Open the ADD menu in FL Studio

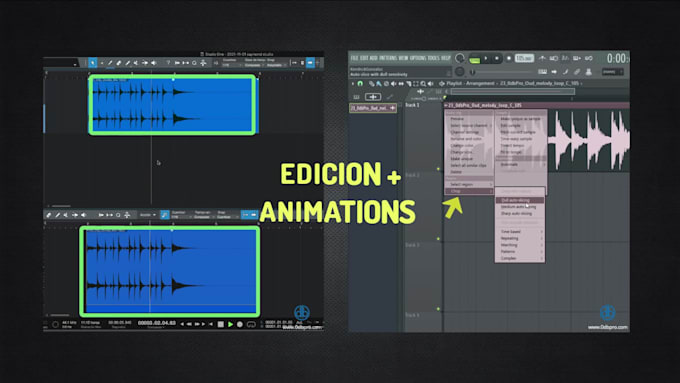click(373, 58)
